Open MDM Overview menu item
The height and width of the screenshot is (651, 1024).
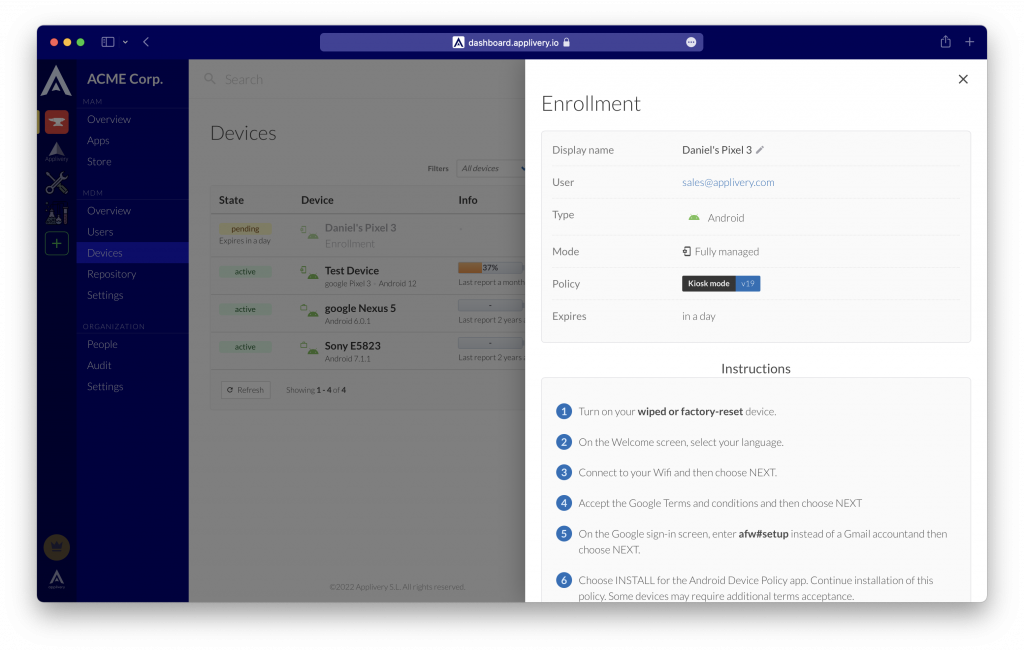click(x=108, y=211)
